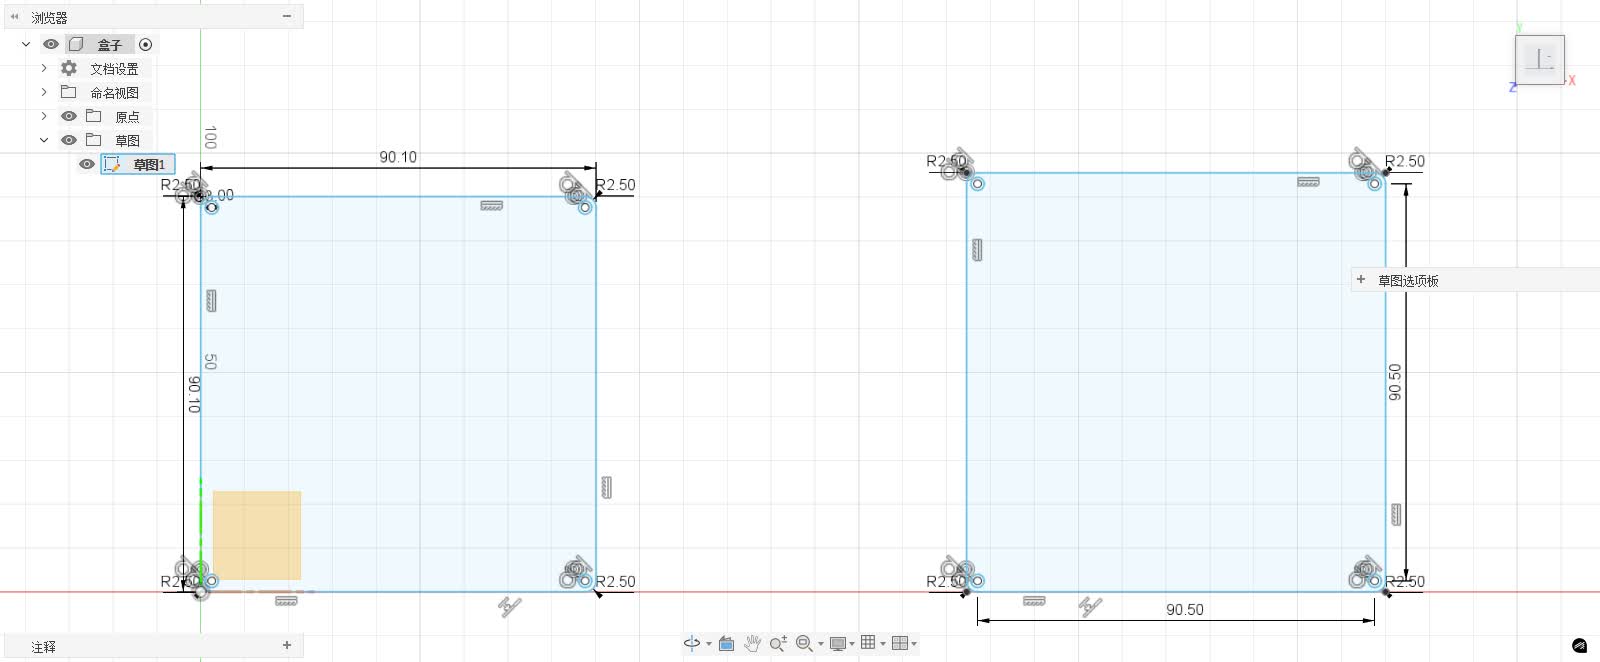Click the 90.50 horizontal dimension
This screenshot has width=1600, height=662.
click(x=1184, y=610)
